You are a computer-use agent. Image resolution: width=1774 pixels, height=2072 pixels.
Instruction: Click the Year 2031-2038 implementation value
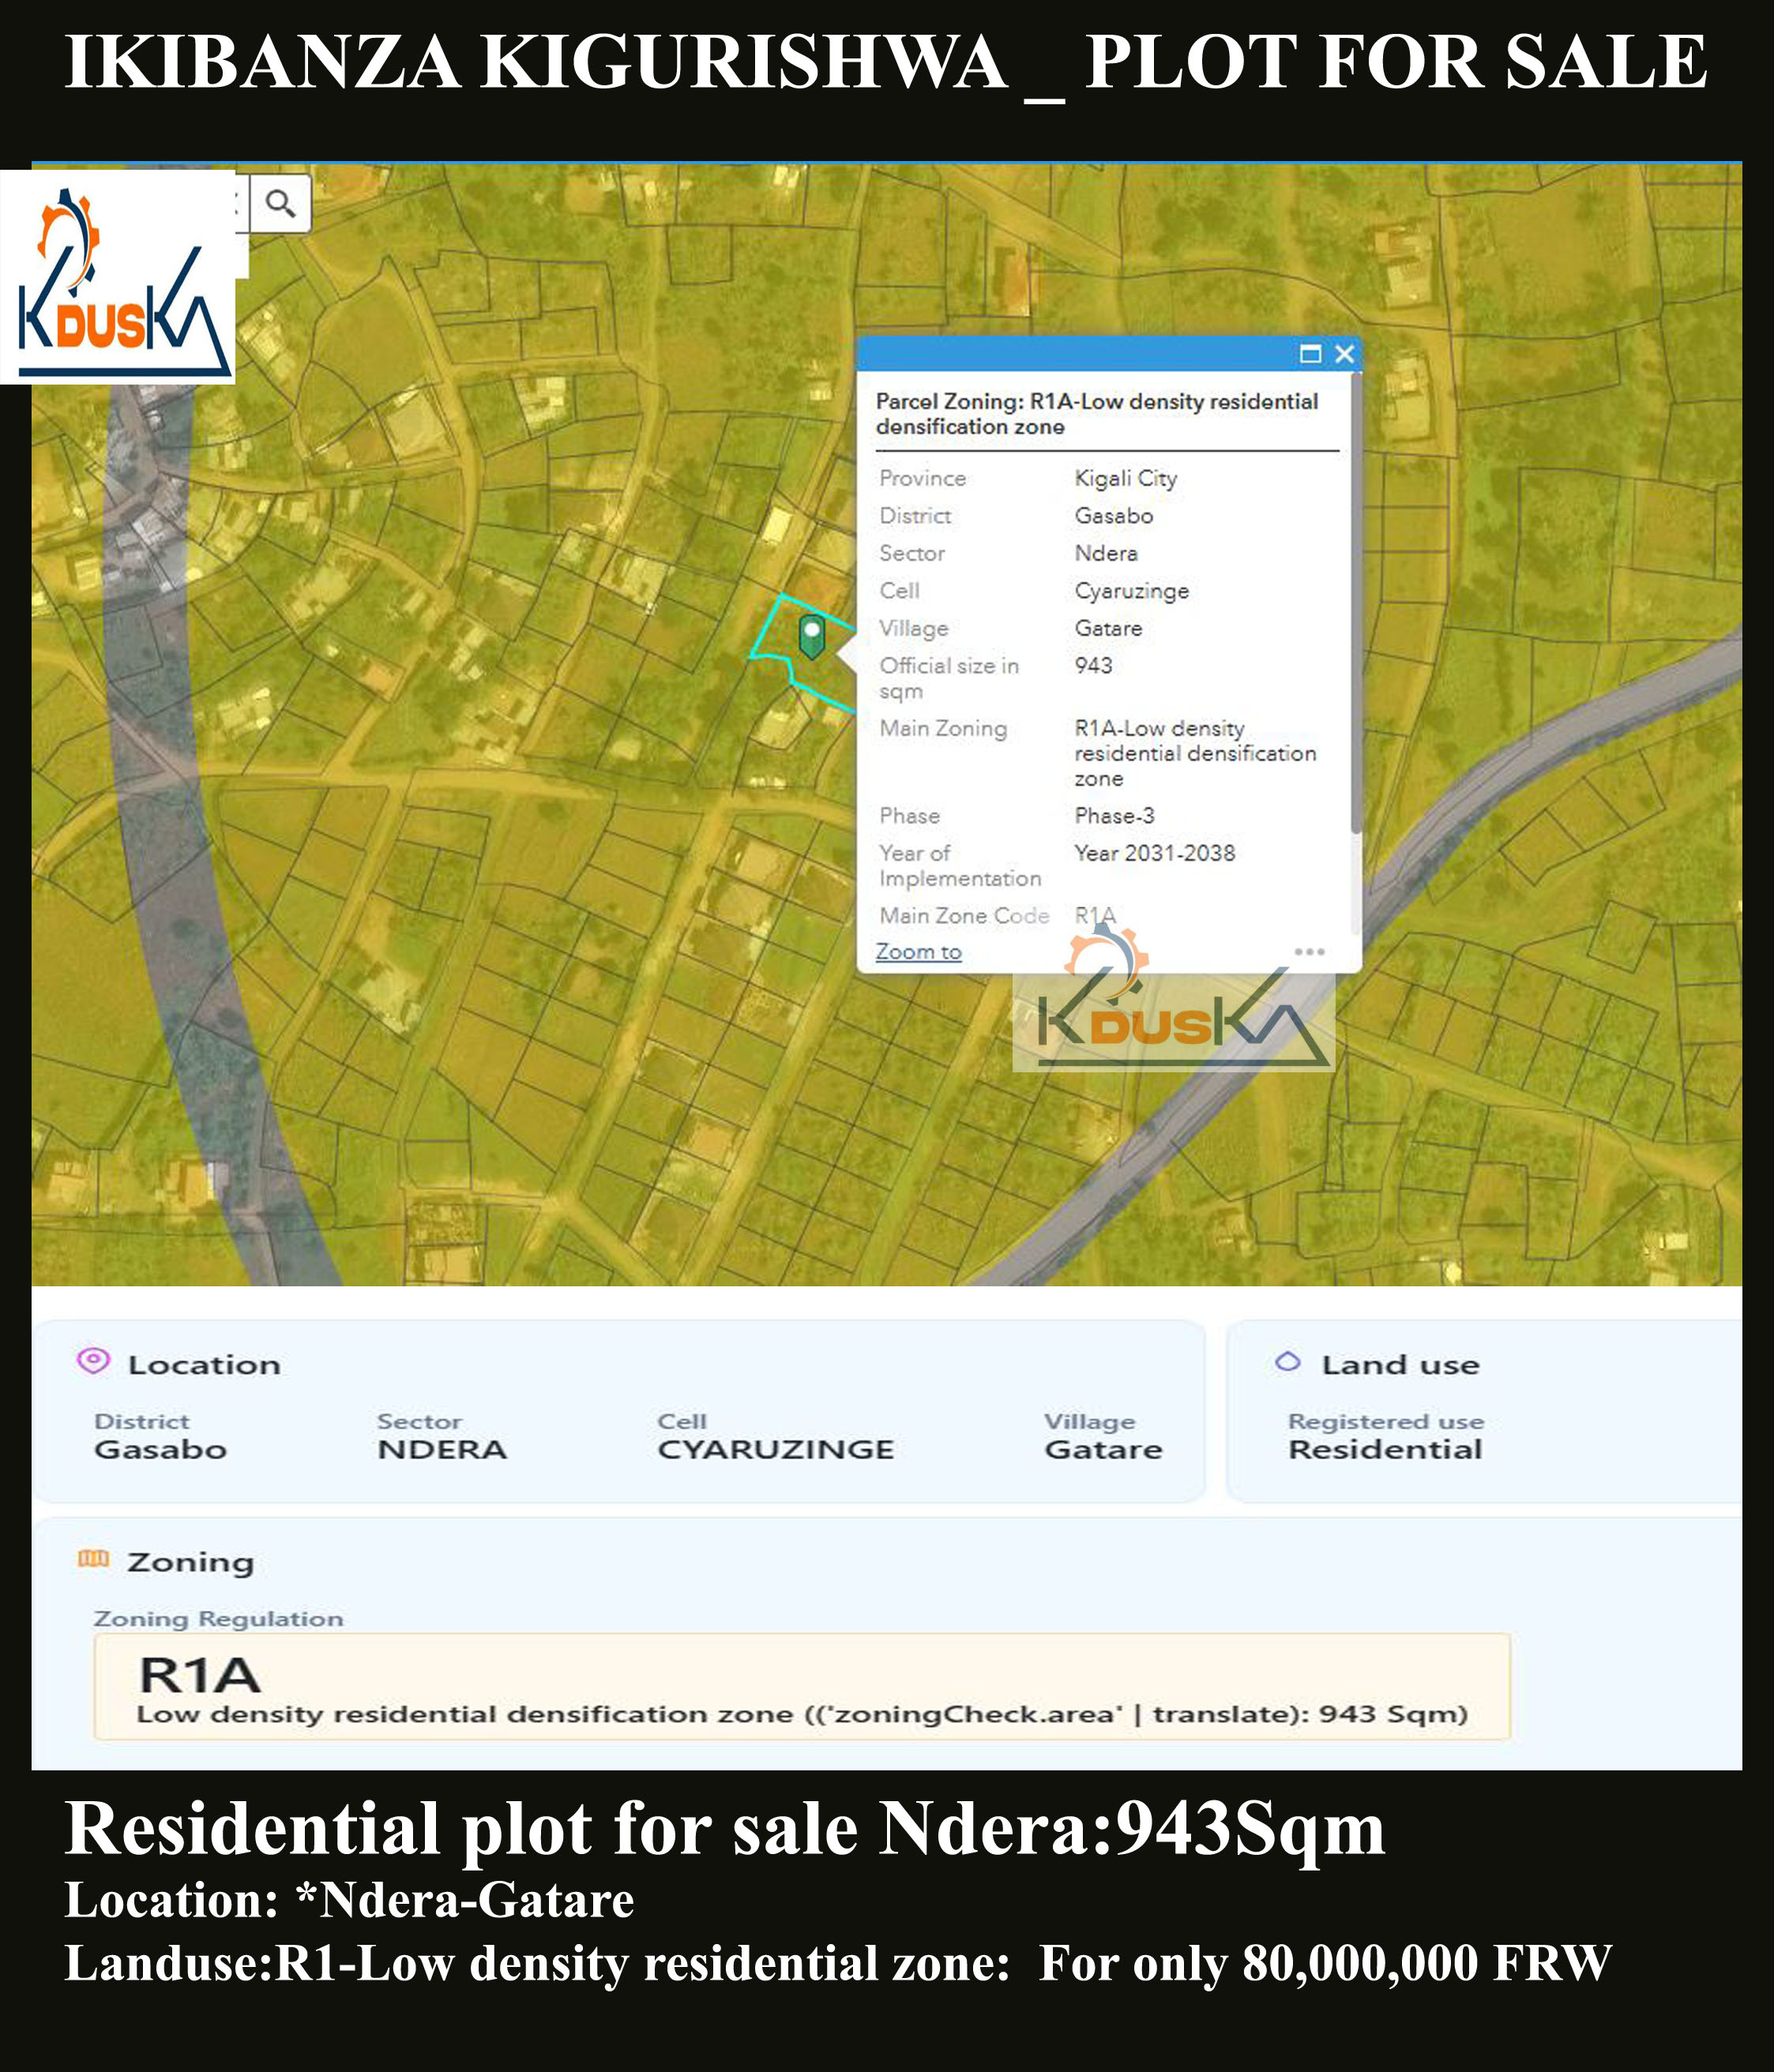(x=1156, y=852)
